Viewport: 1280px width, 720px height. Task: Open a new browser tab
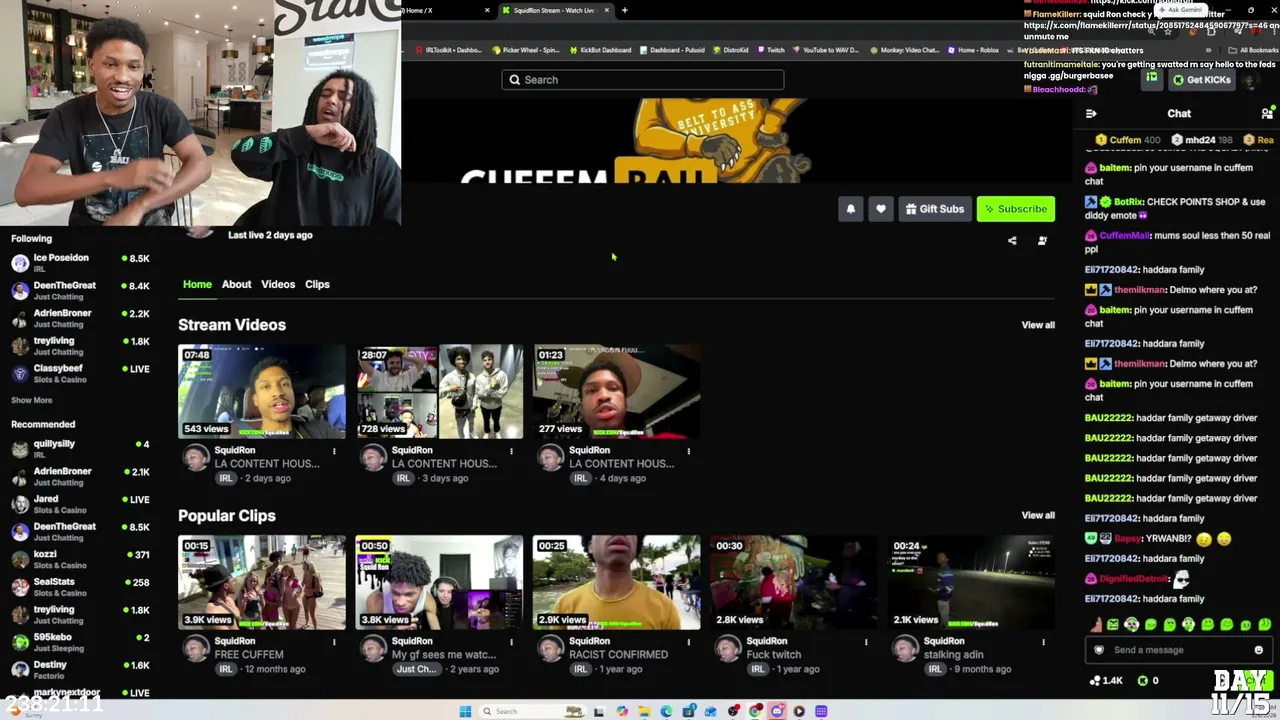point(624,11)
